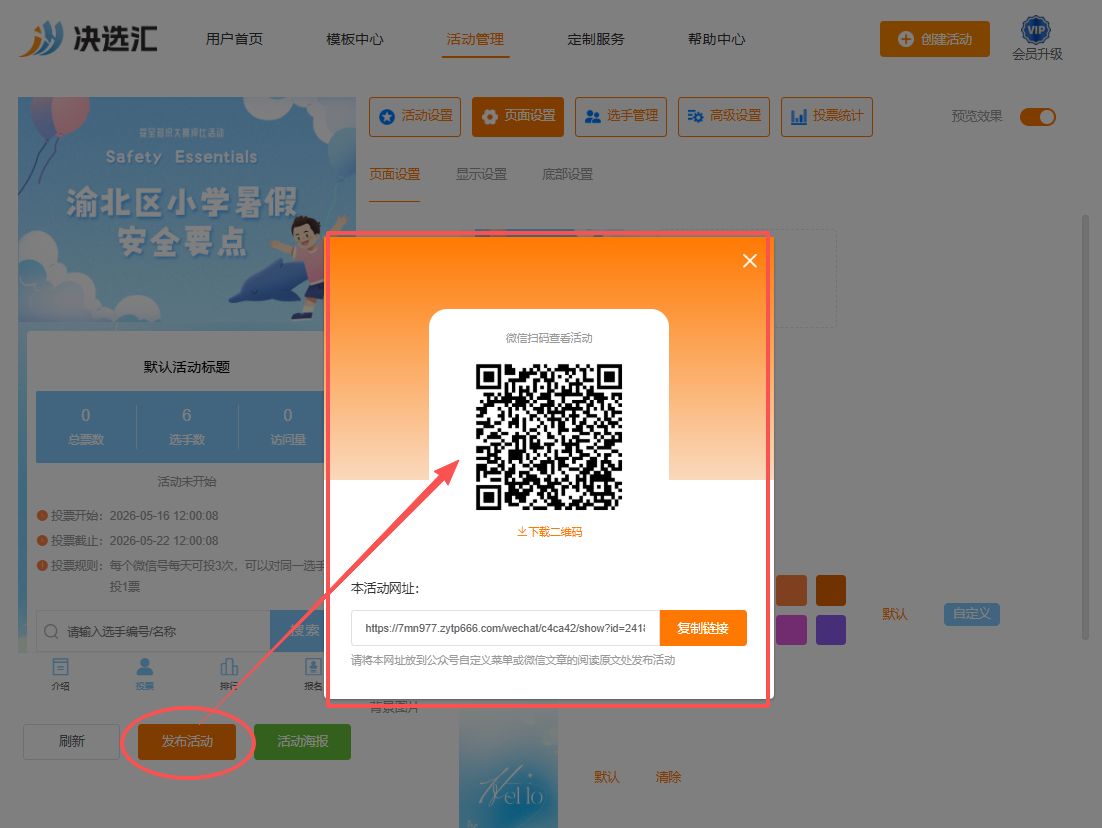Screen dimensions: 1102x828
Task: Click the 总票数 counter
Action: coord(86,427)
